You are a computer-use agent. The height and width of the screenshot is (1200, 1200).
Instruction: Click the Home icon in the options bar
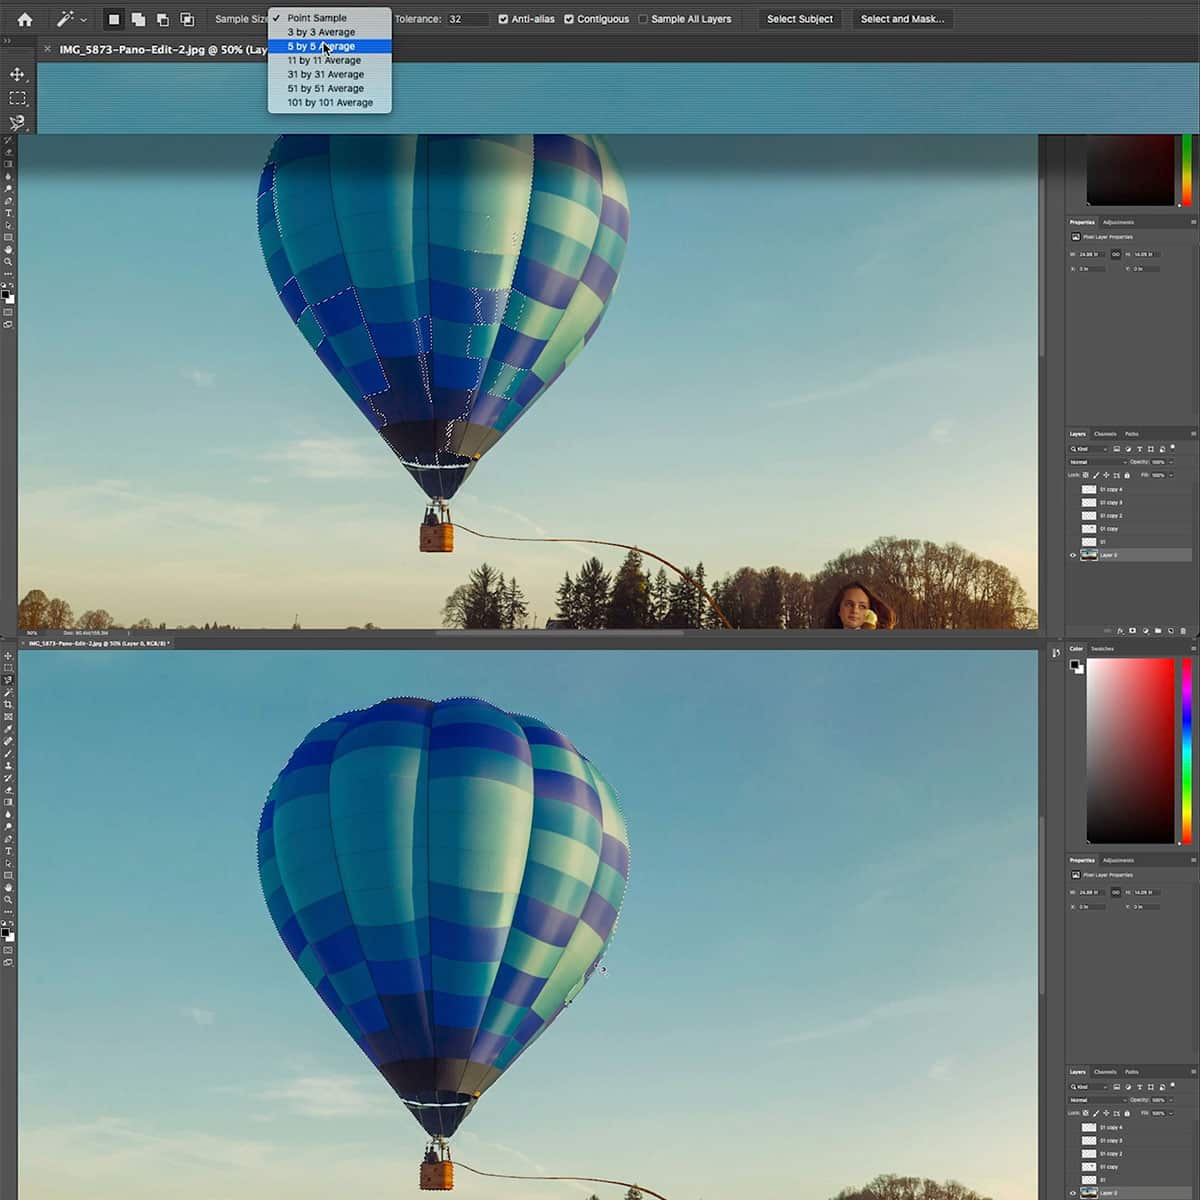[25, 18]
